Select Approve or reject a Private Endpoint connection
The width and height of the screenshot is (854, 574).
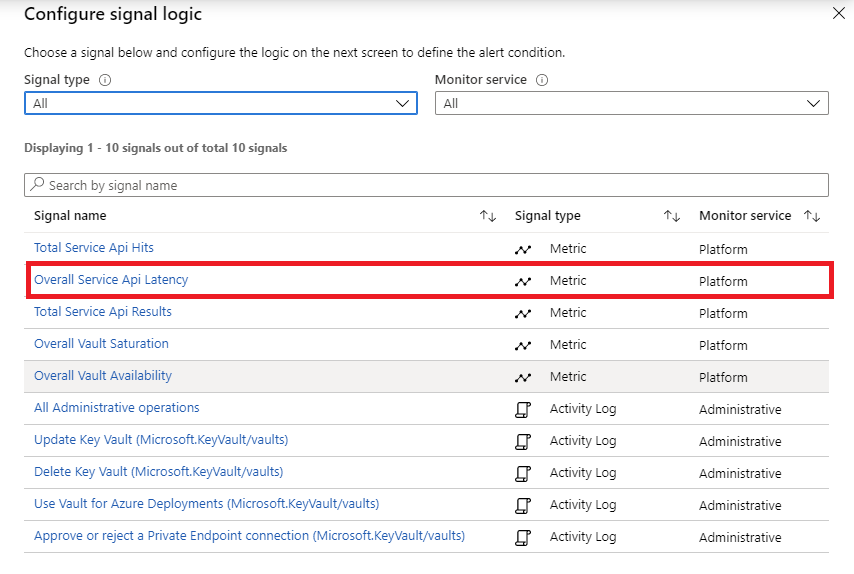[249, 536]
